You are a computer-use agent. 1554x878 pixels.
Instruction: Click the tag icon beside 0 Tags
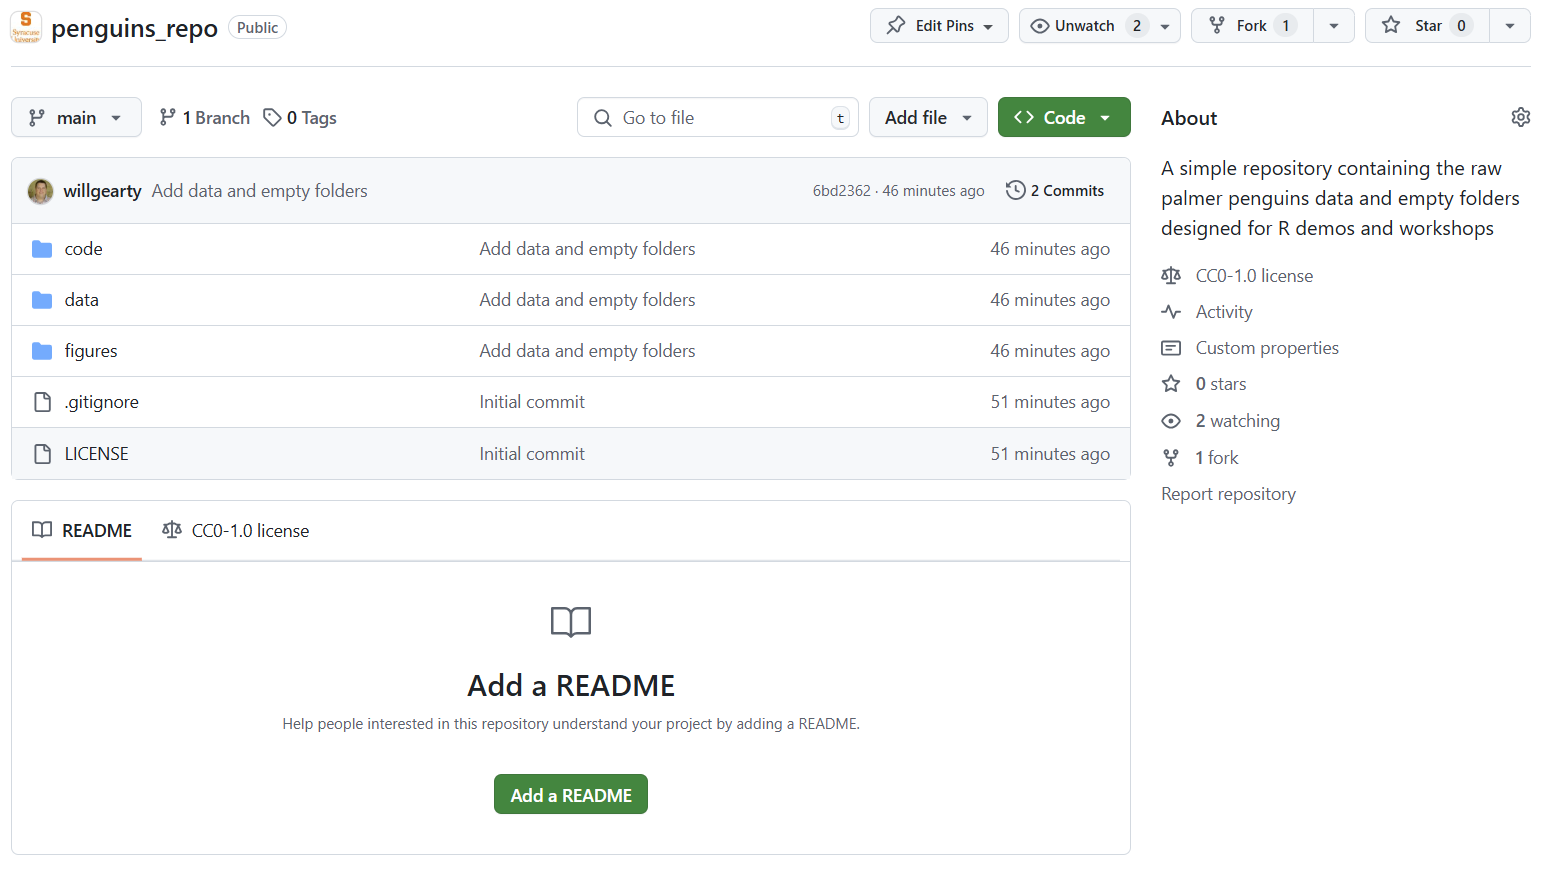272,117
